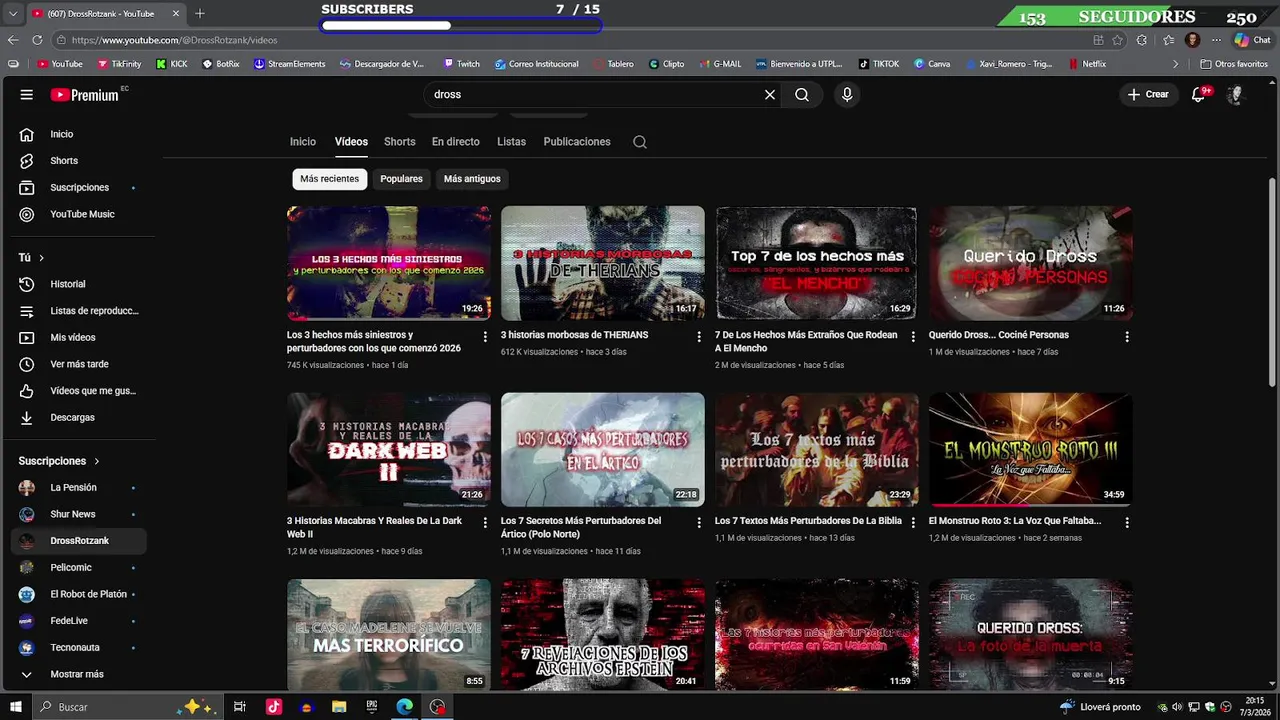Select Más recientes filter chip
The width and height of the screenshot is (1280, 720).
[329, 179]
